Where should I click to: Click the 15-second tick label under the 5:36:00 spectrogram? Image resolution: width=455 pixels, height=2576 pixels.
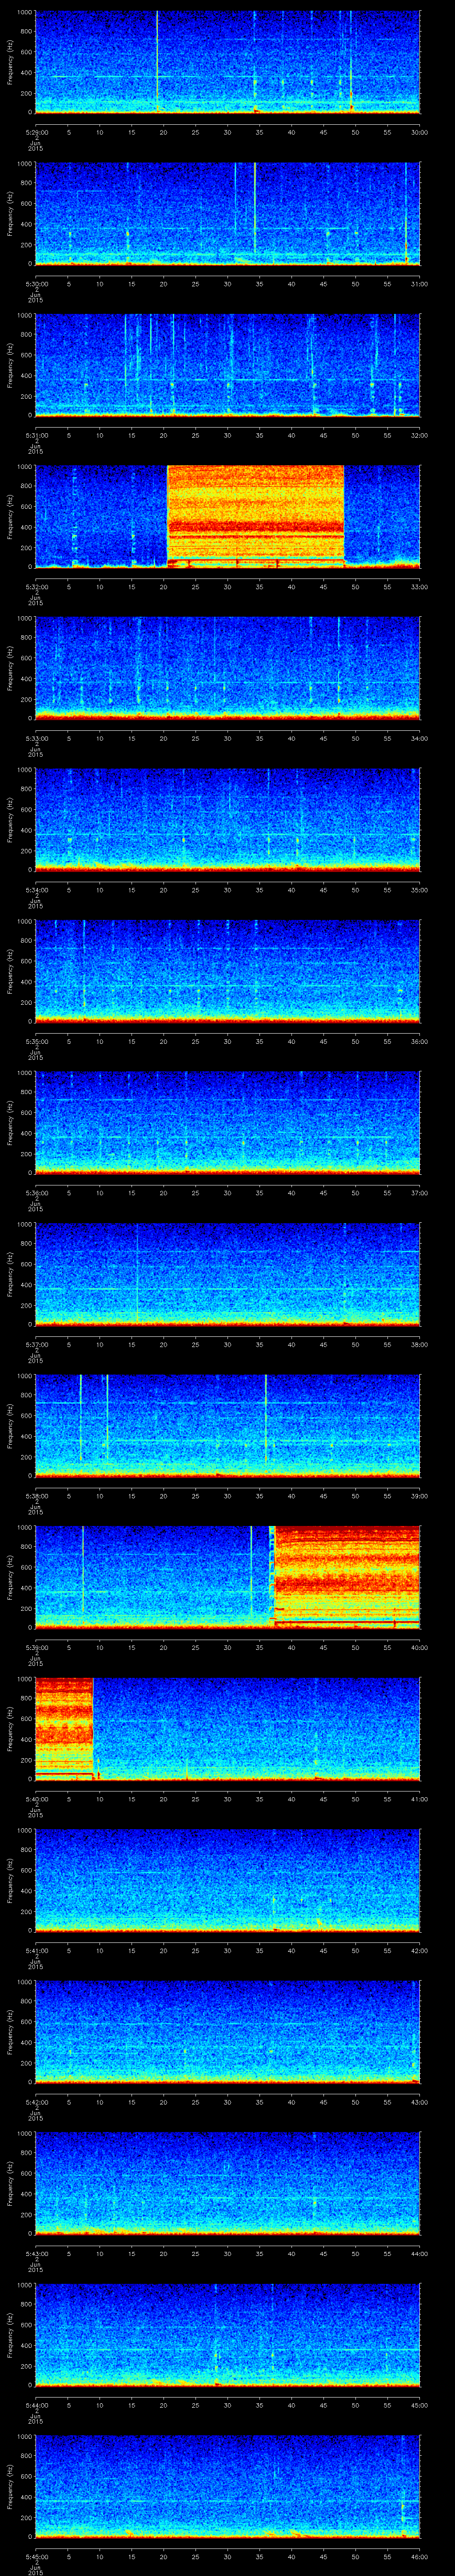coord(132,1193)
